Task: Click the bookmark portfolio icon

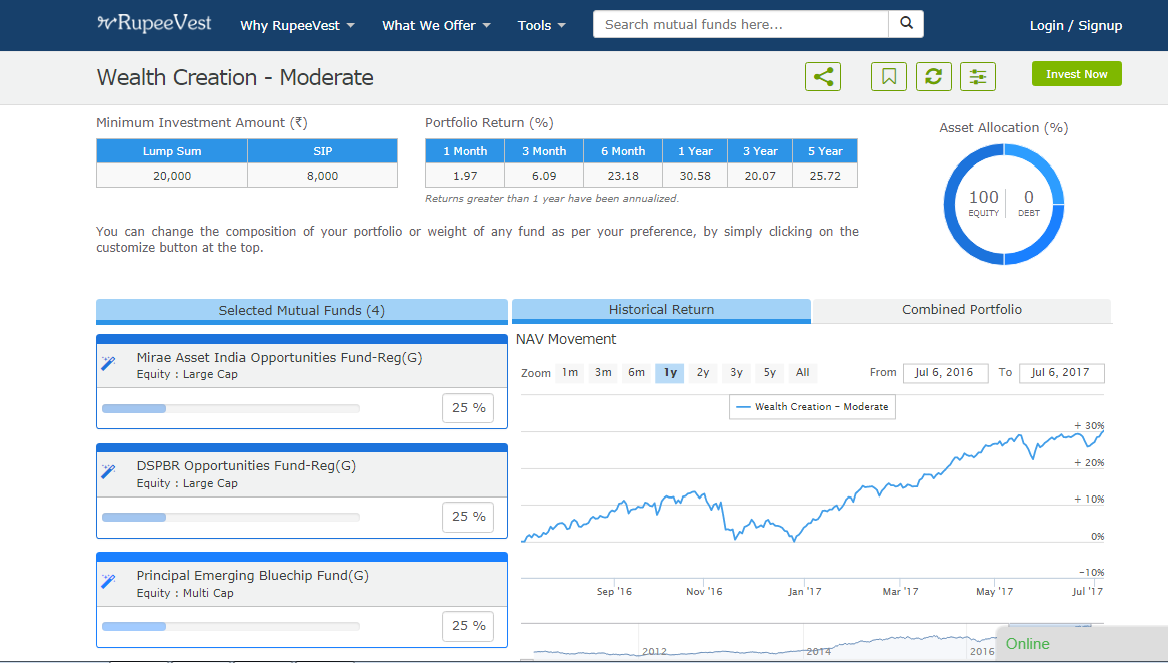Action: tap(889, 76)
